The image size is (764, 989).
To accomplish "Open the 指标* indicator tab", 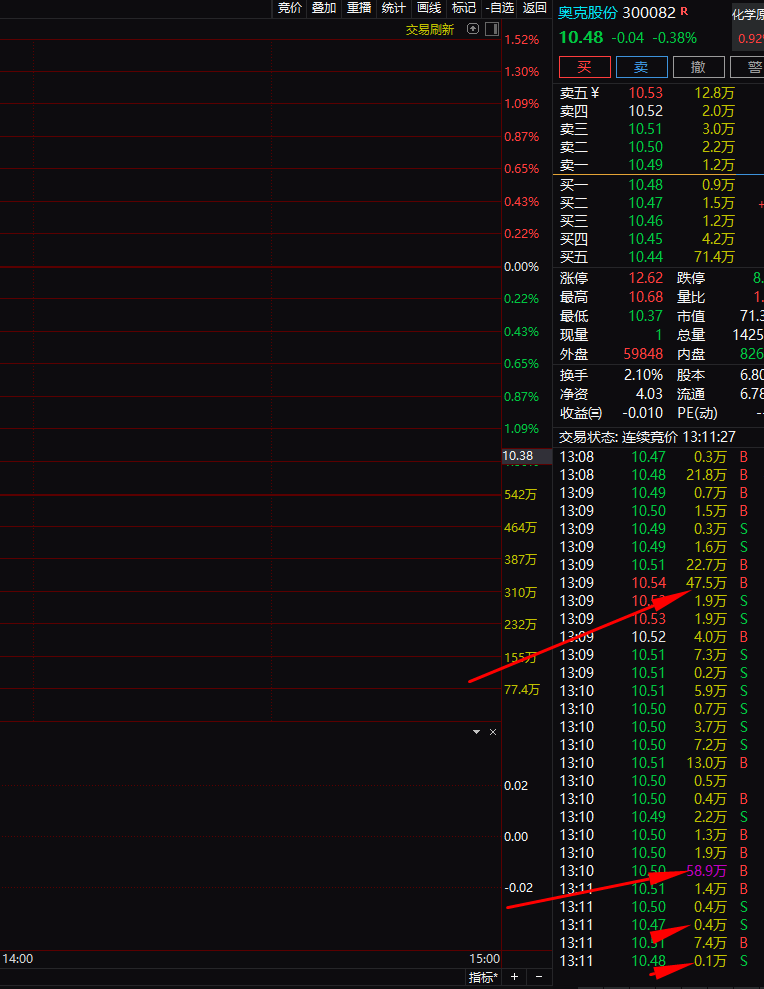I will (483, 977).
